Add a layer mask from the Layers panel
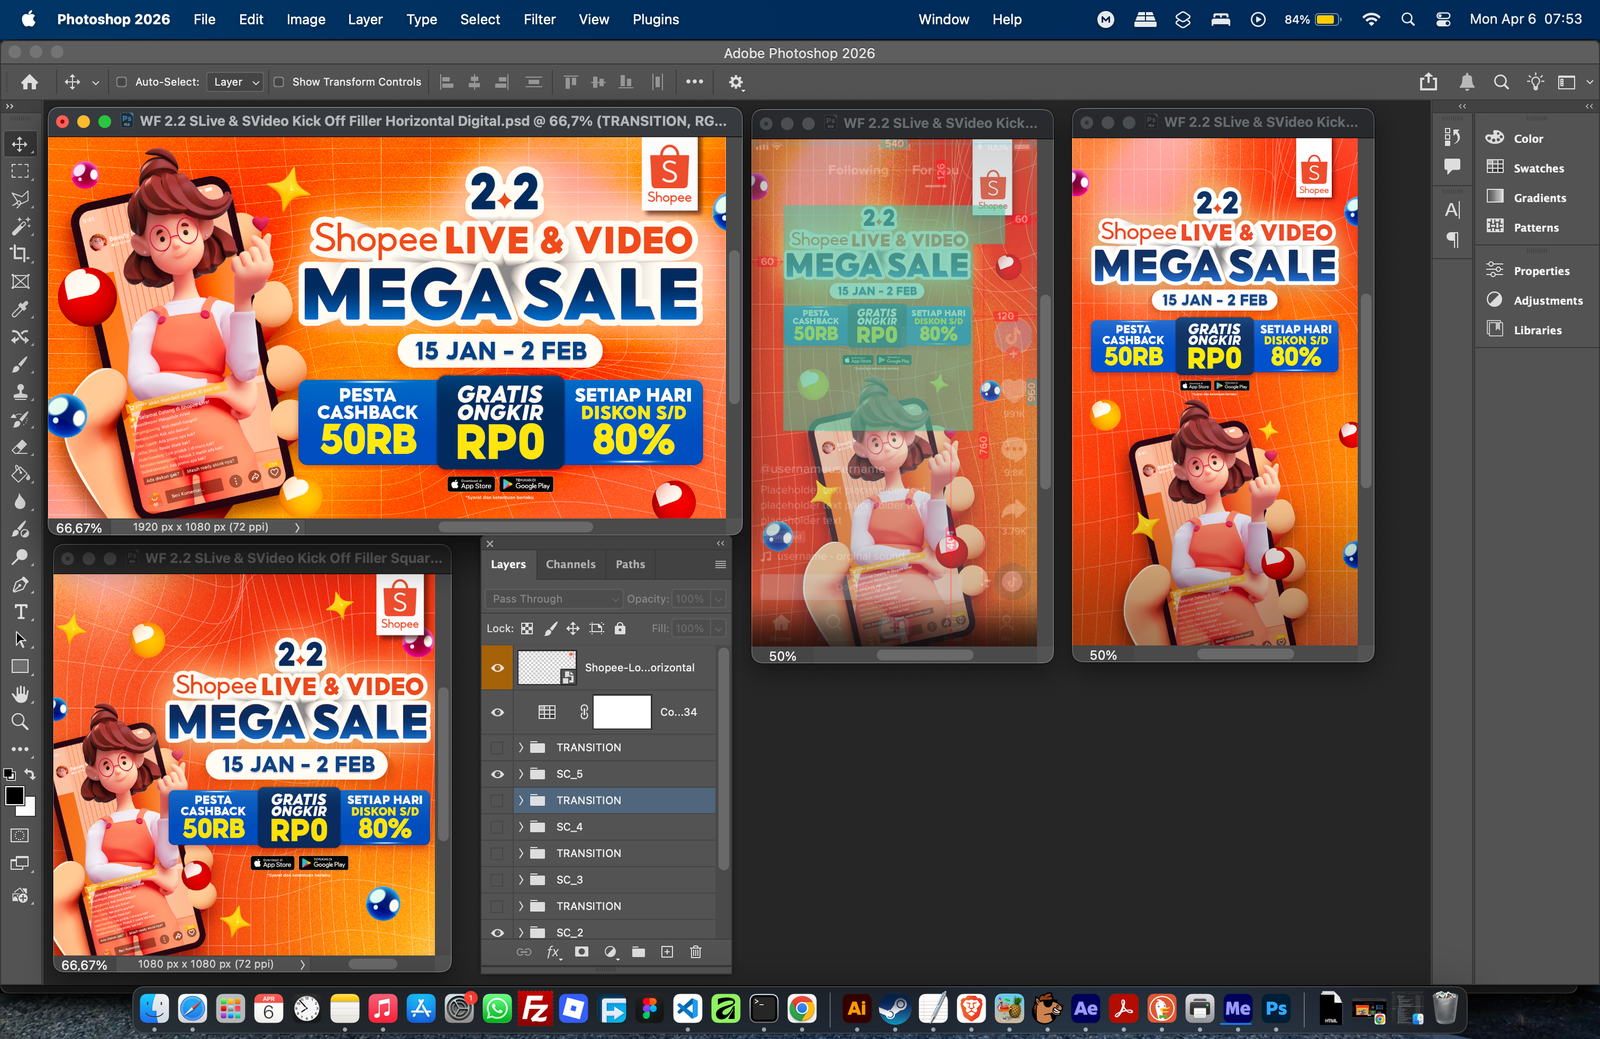This screenshot has height=1039, width=1600. click(581, 952)
